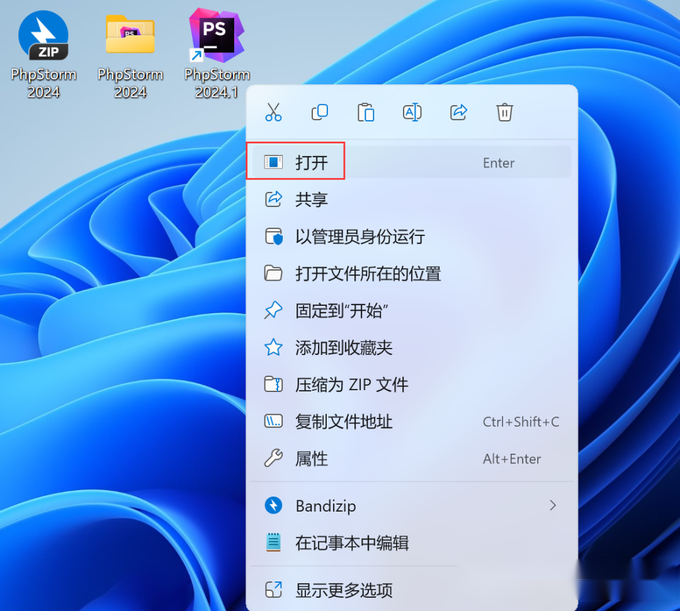Choose 复制文件地址
Image resolution: width=680 pixels, height=611 pixels.
point(411,421)
